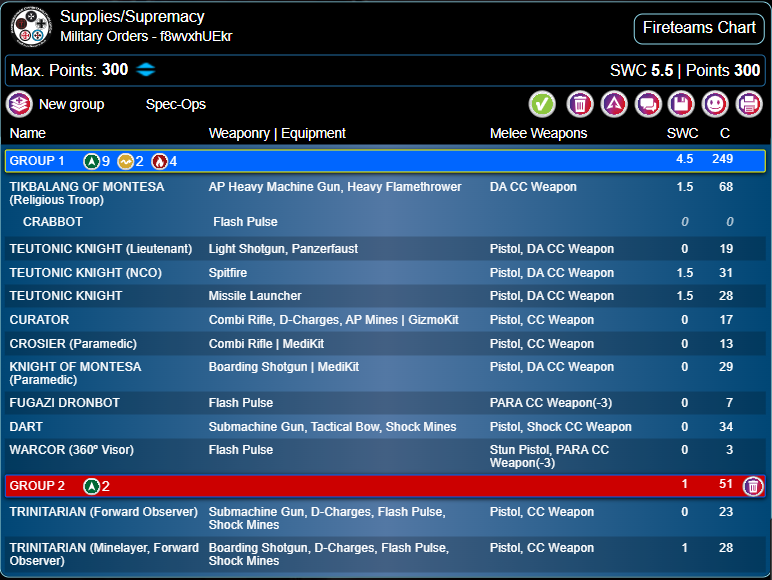Click the Spec-Ops option

click(175, 104)
